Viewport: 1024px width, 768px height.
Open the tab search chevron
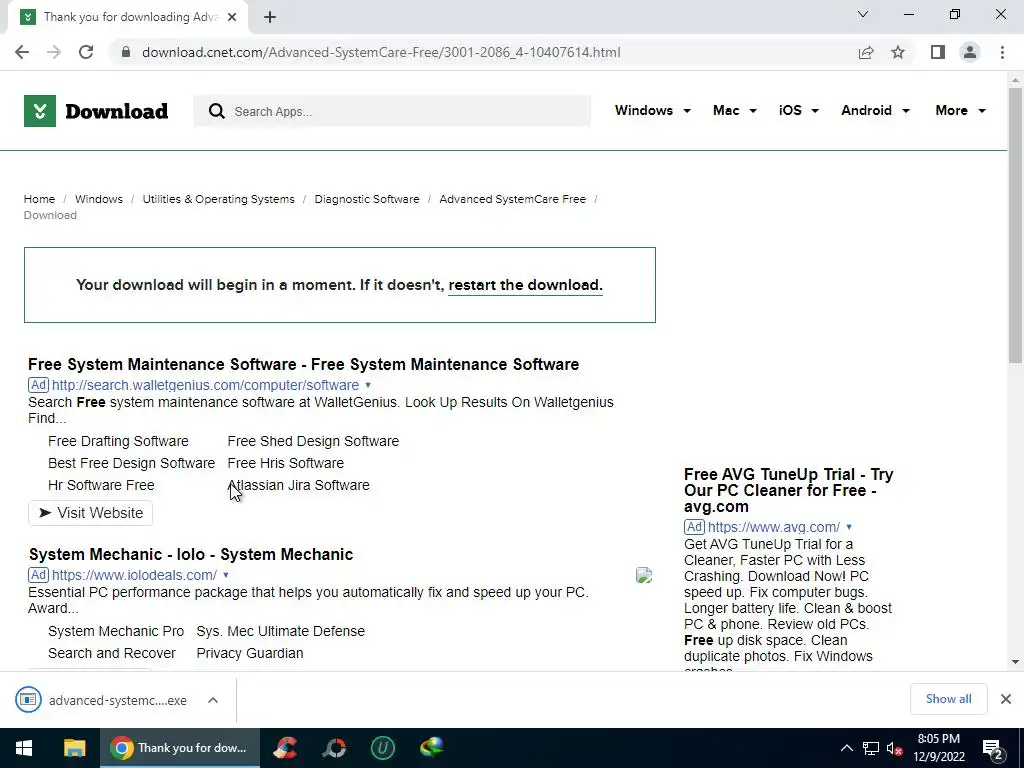863,14
